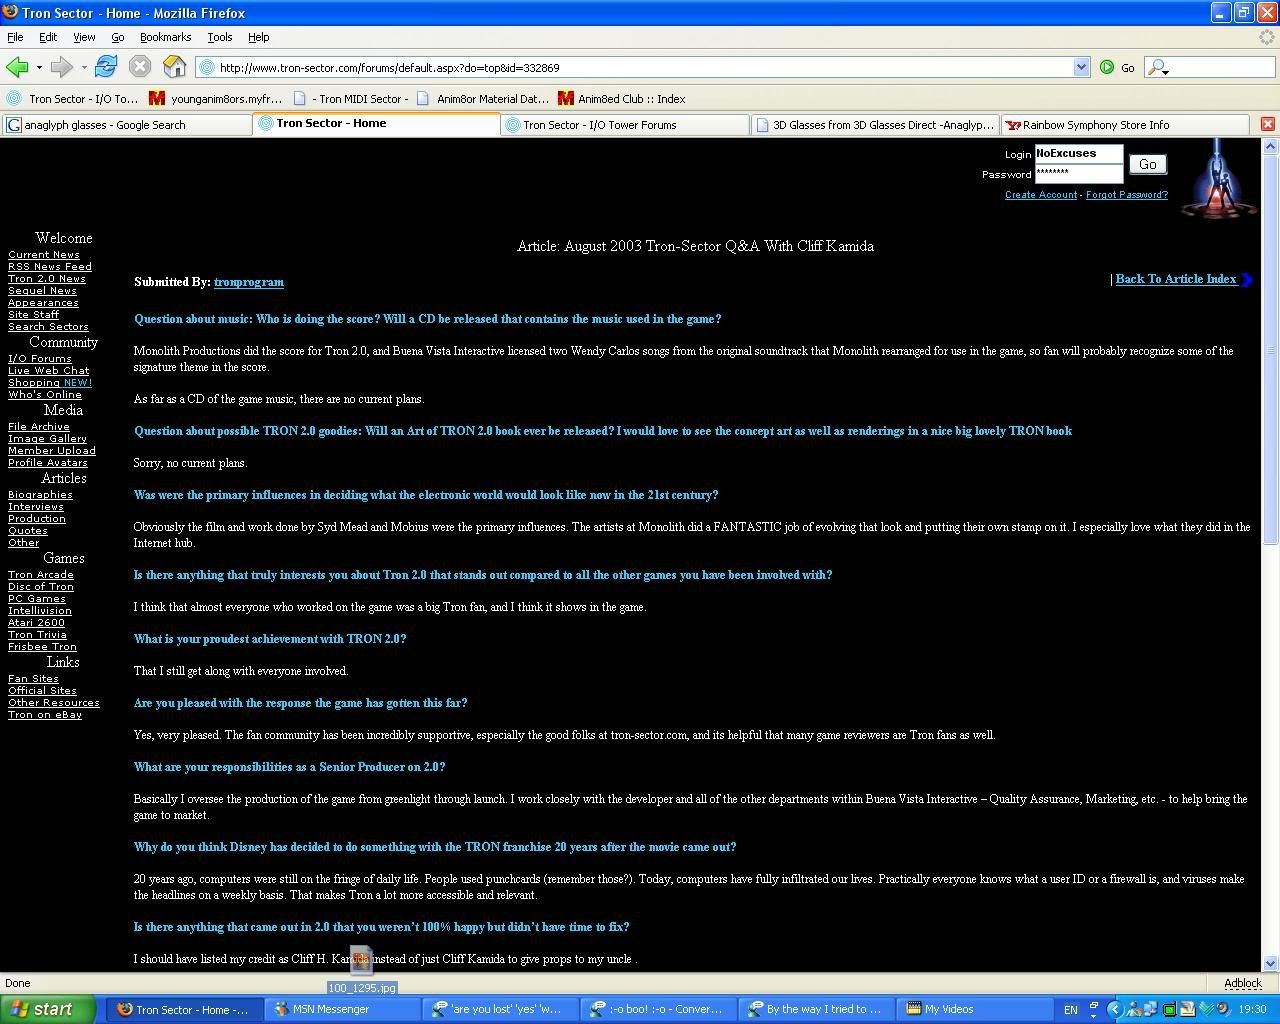
Task: Close the current tab with red X
Action: pos(1267,124)
